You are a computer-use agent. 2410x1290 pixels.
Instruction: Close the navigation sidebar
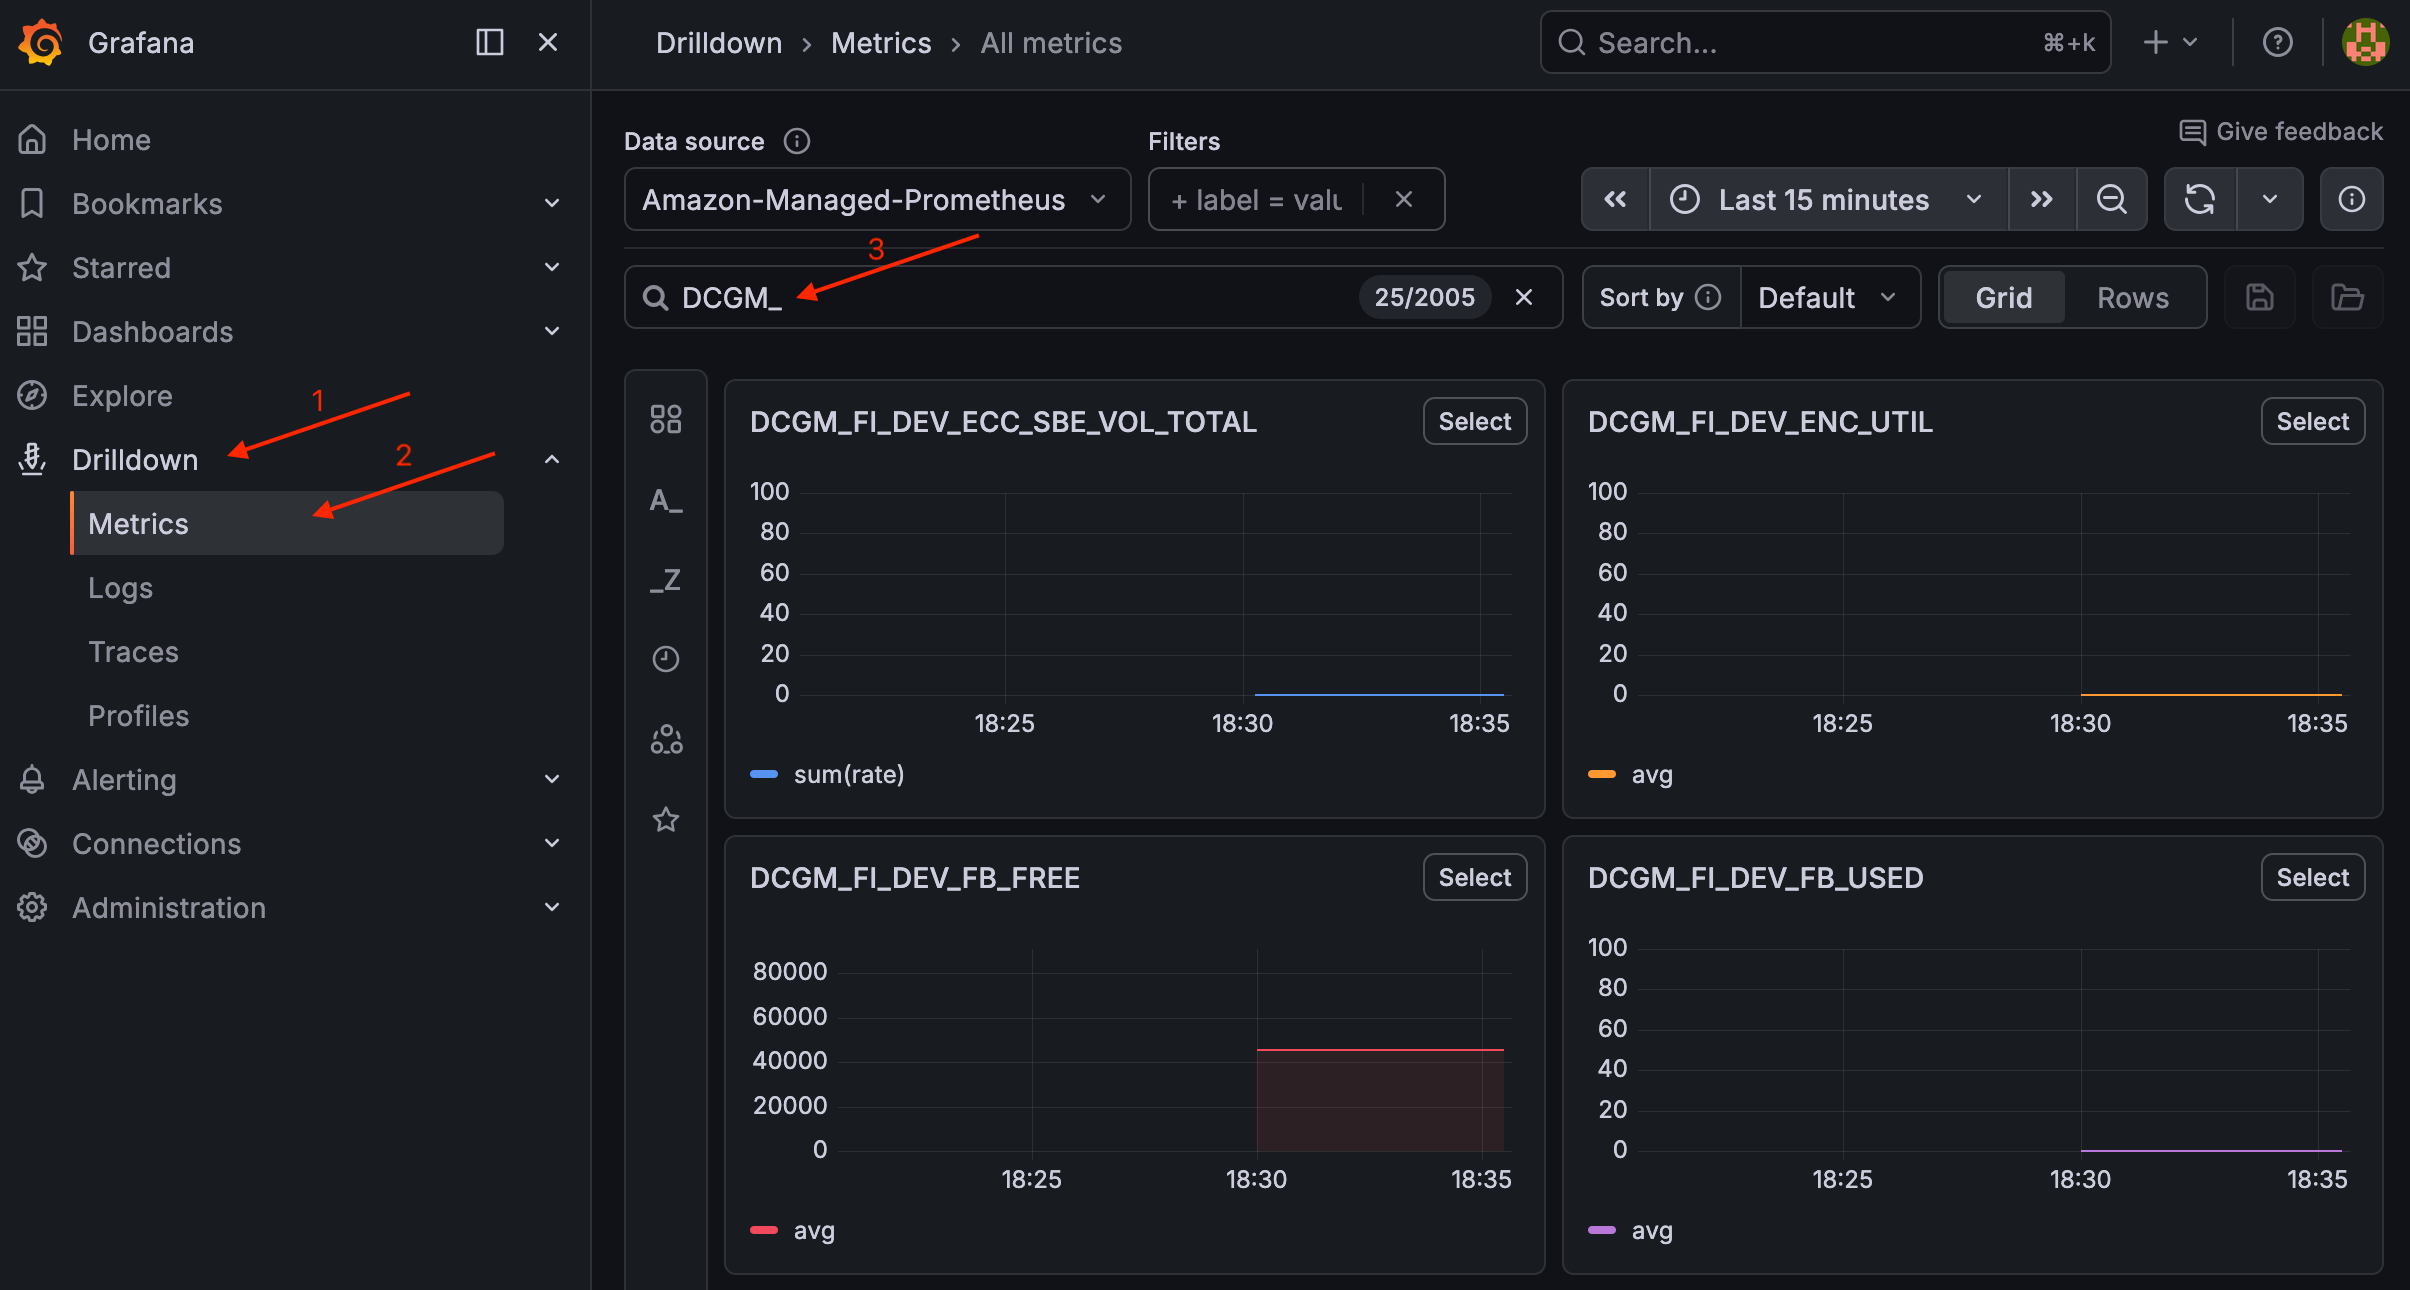[548, 42]
